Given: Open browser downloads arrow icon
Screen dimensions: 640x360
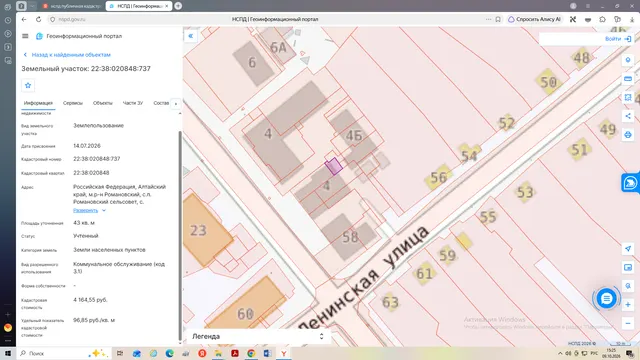Looking at the screenshot, I should point(632,19).
